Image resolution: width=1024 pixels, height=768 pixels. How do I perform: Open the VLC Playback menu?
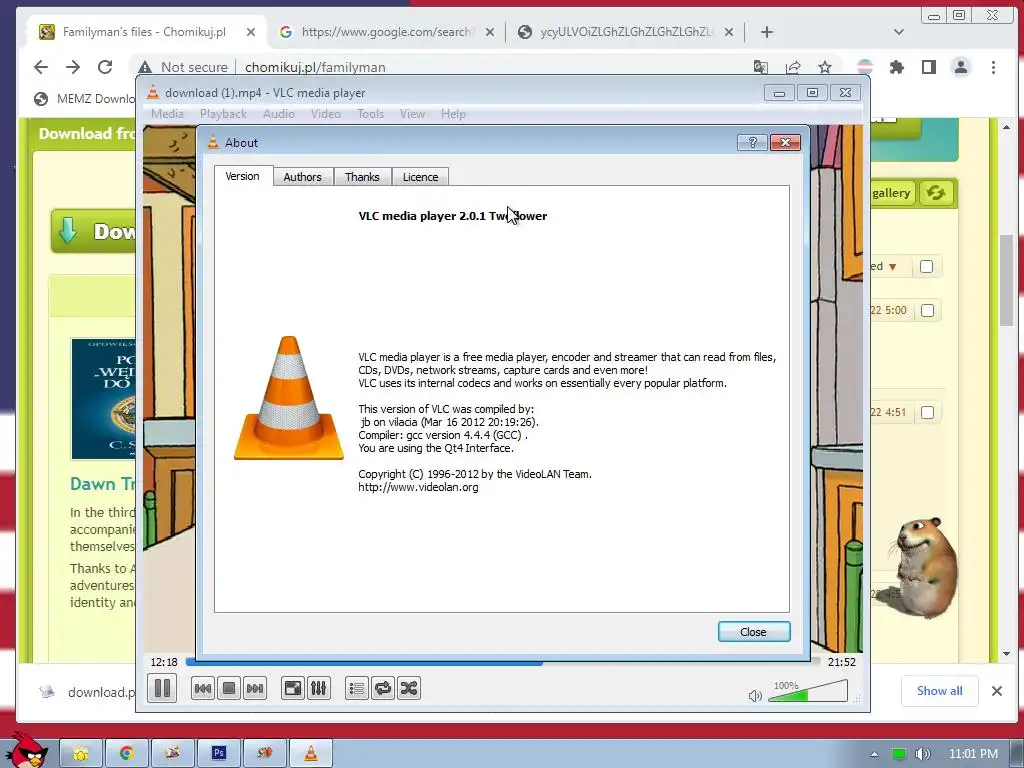223,114
